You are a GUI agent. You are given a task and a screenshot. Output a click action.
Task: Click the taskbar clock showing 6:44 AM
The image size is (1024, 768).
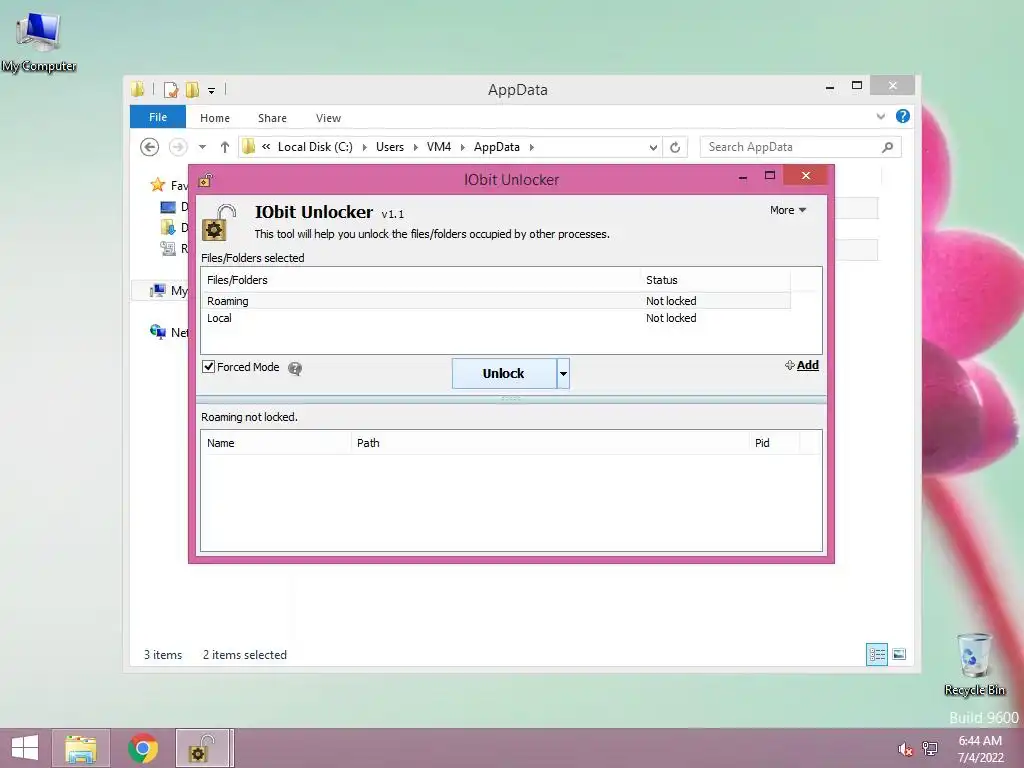(980, 749)
